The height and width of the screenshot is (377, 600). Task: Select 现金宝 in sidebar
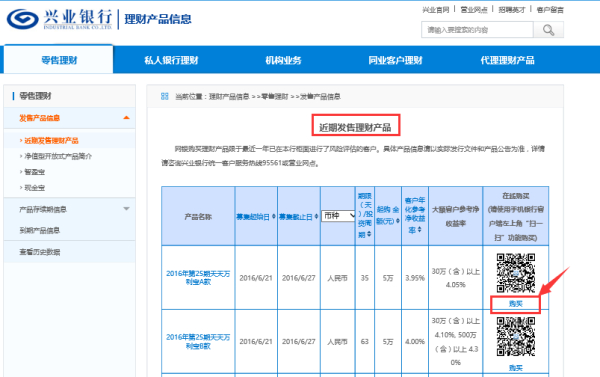34,188
